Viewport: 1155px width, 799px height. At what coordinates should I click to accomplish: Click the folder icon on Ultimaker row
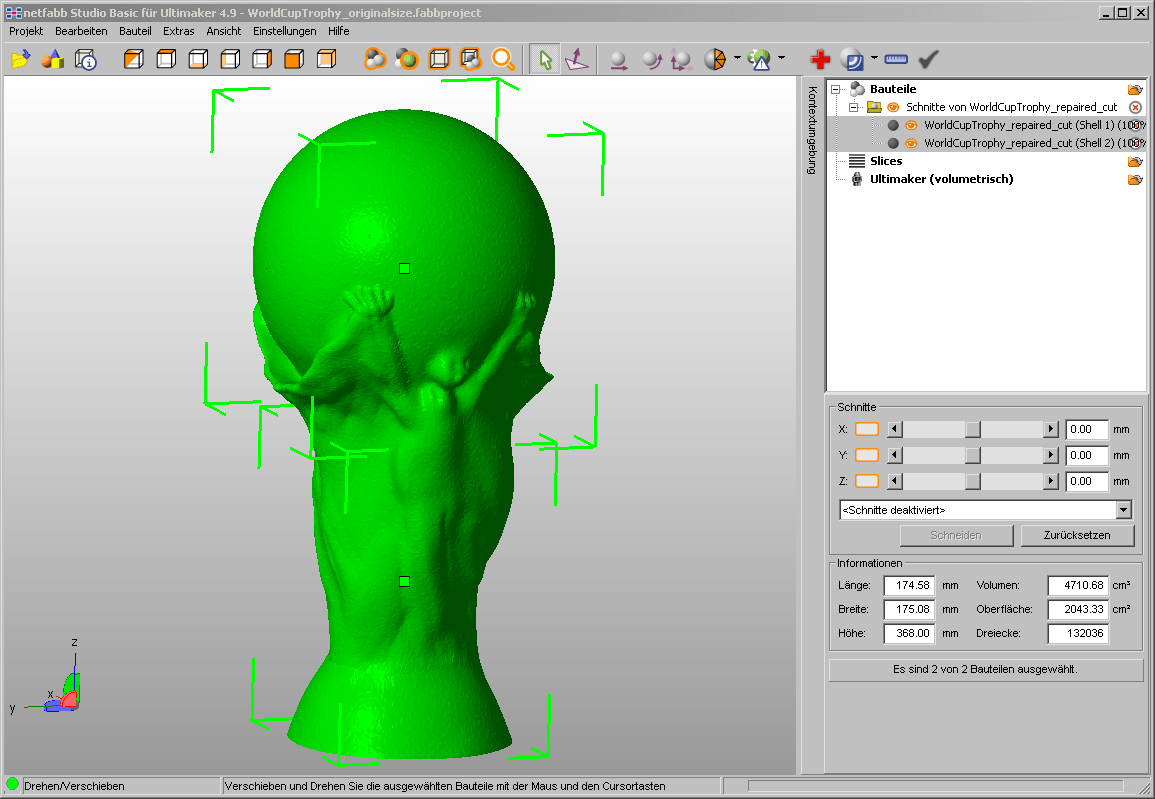pos(1135,179)
